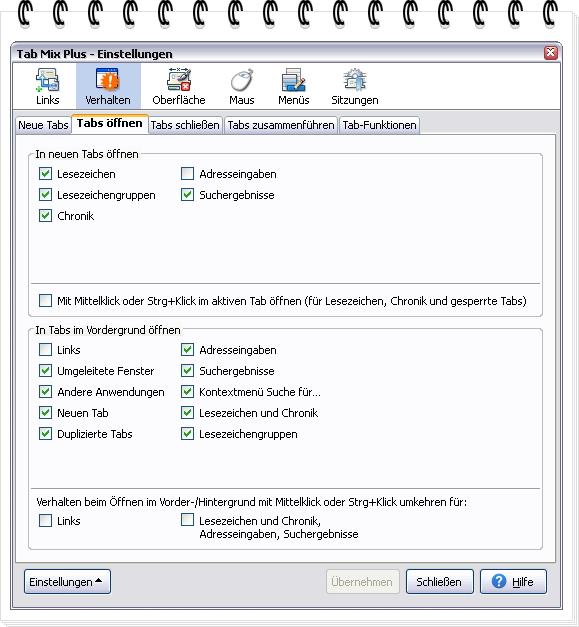Switch to the Tabs schließen tab

click(185, 125)
